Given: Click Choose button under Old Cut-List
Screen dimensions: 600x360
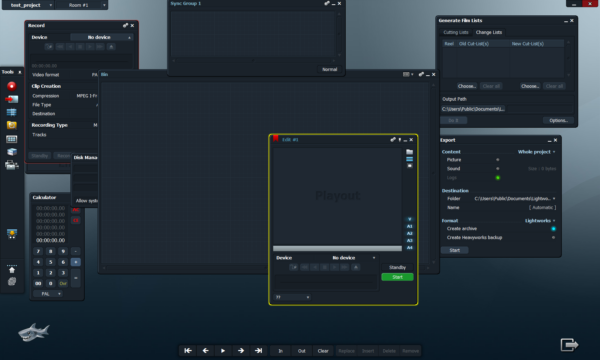Looking at the screenshot, I should (467, 86).
